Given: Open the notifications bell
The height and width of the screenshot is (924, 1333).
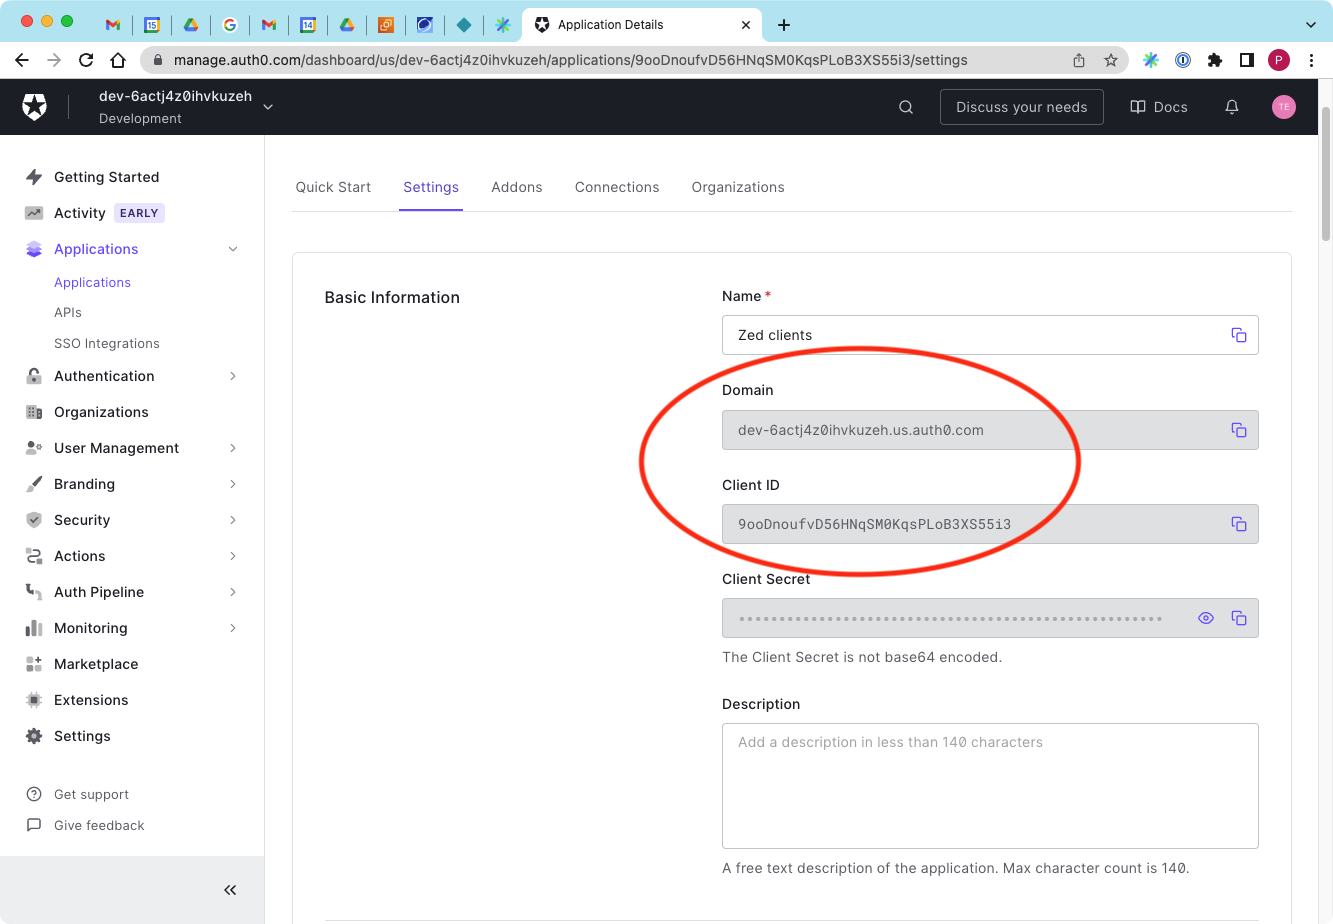Looking at the screenshot, I should coord(1232,107).
